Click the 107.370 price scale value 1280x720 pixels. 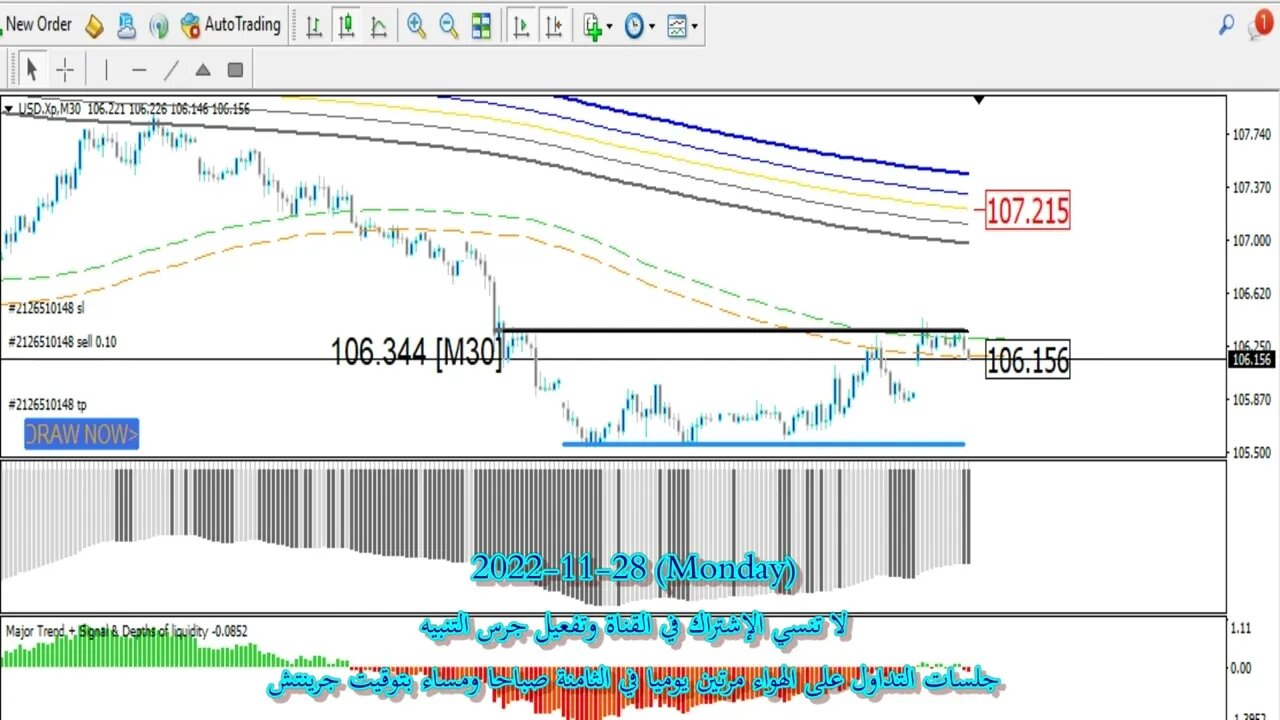pyautogui.click(x=1251, y=187)
